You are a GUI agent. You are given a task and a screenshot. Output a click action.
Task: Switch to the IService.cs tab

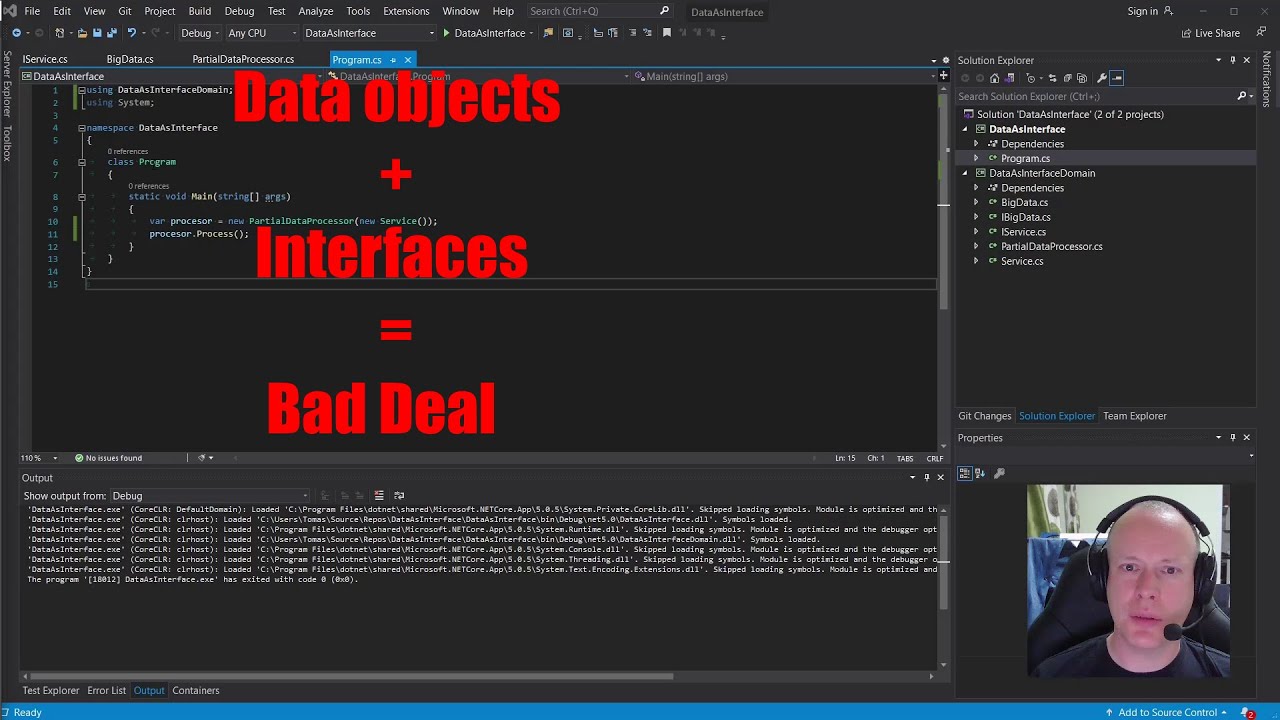(x=45, y=60)
